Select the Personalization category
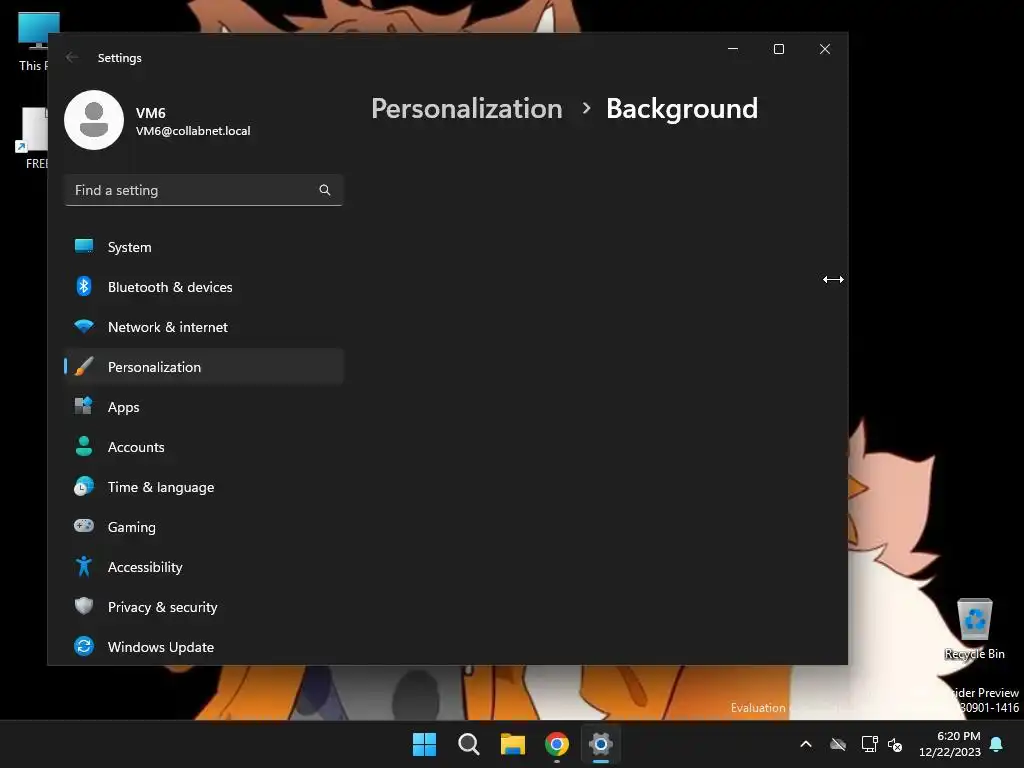 204,367
